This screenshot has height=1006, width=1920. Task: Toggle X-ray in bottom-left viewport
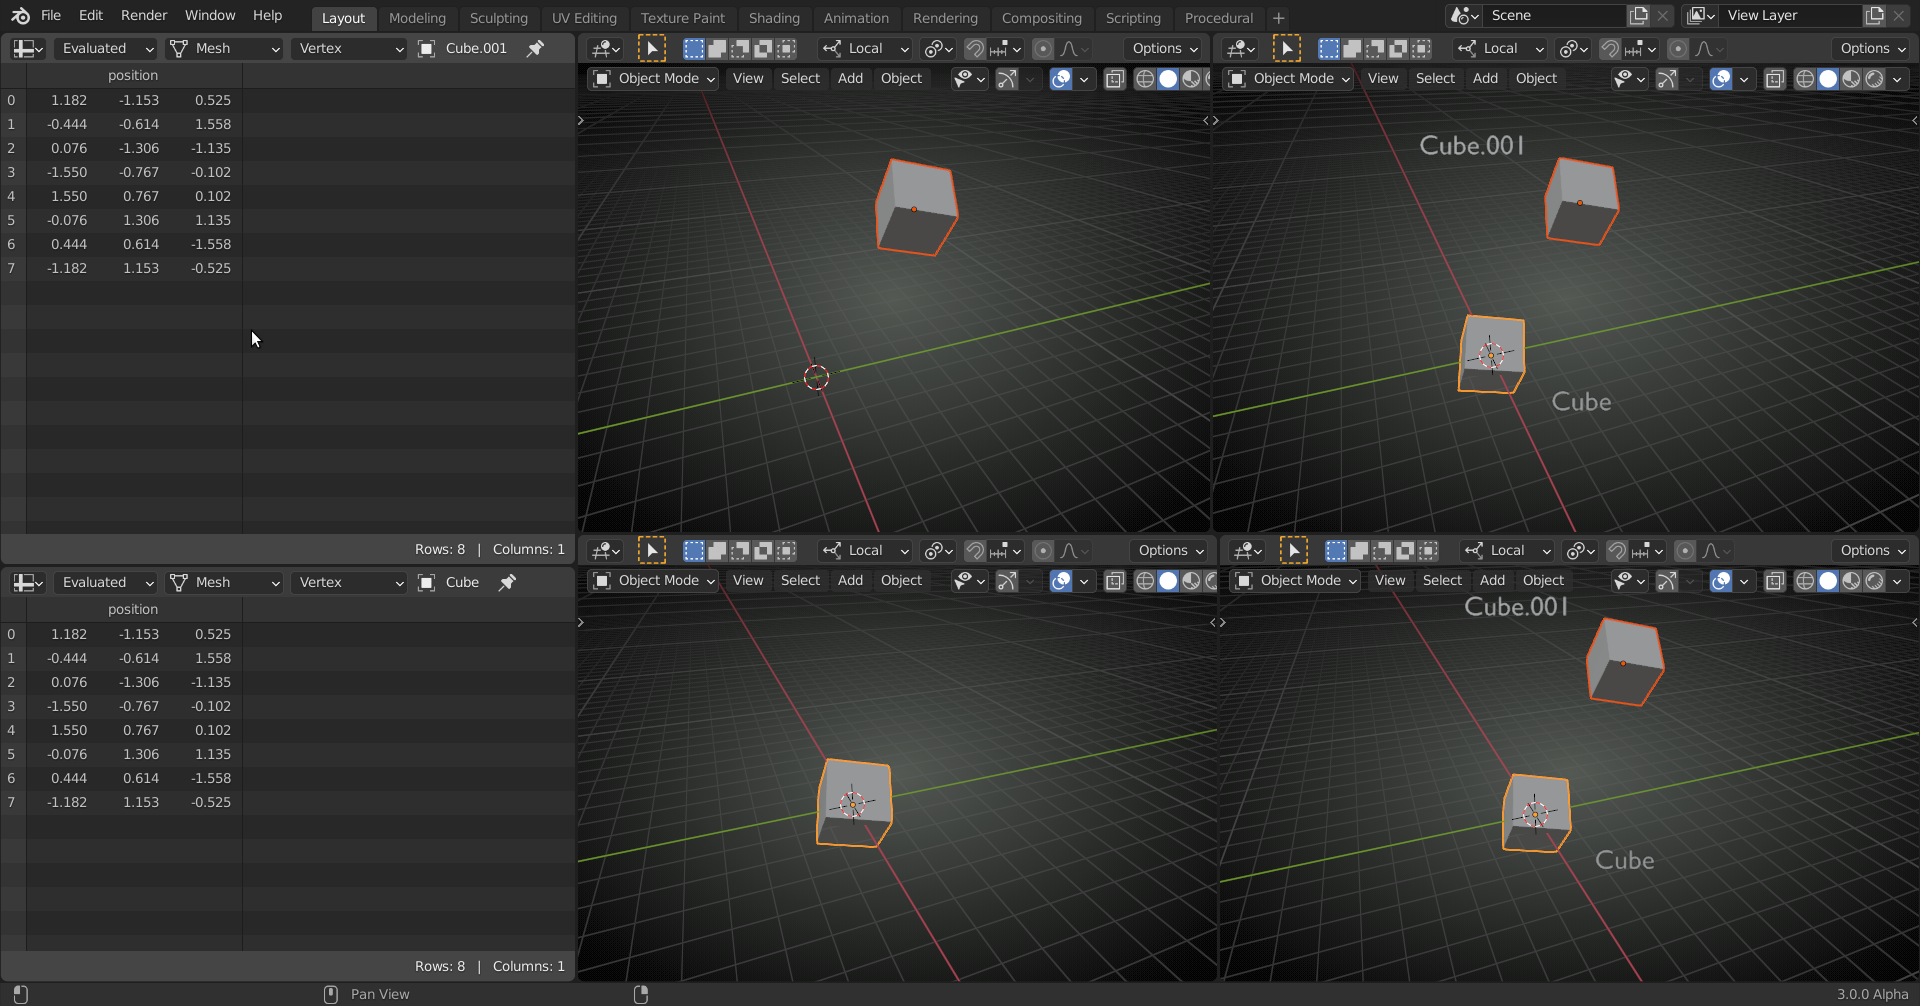click(x=1115, y=581)
